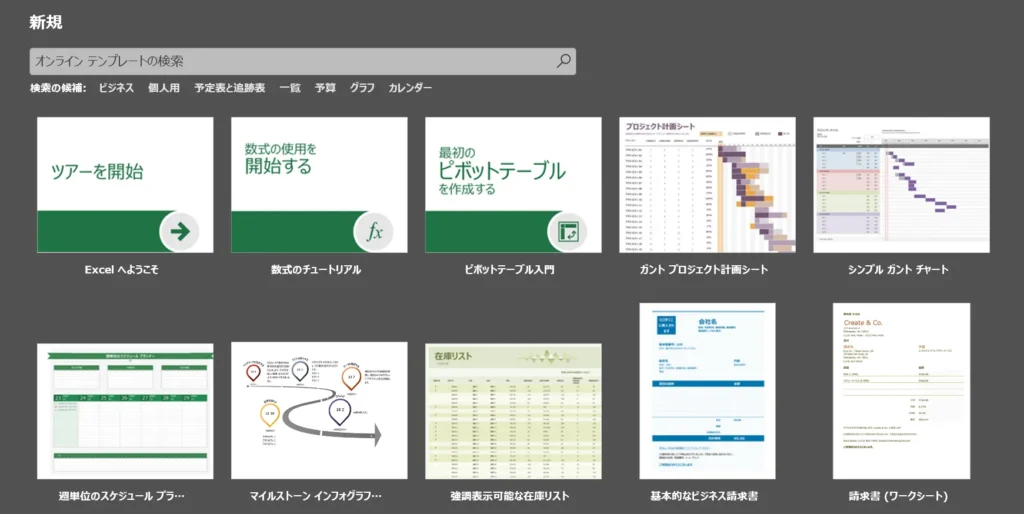This screenshot has height=514, width=1024.
Task: Pick the カレンダー search suggestion
Action: [410, 88]
